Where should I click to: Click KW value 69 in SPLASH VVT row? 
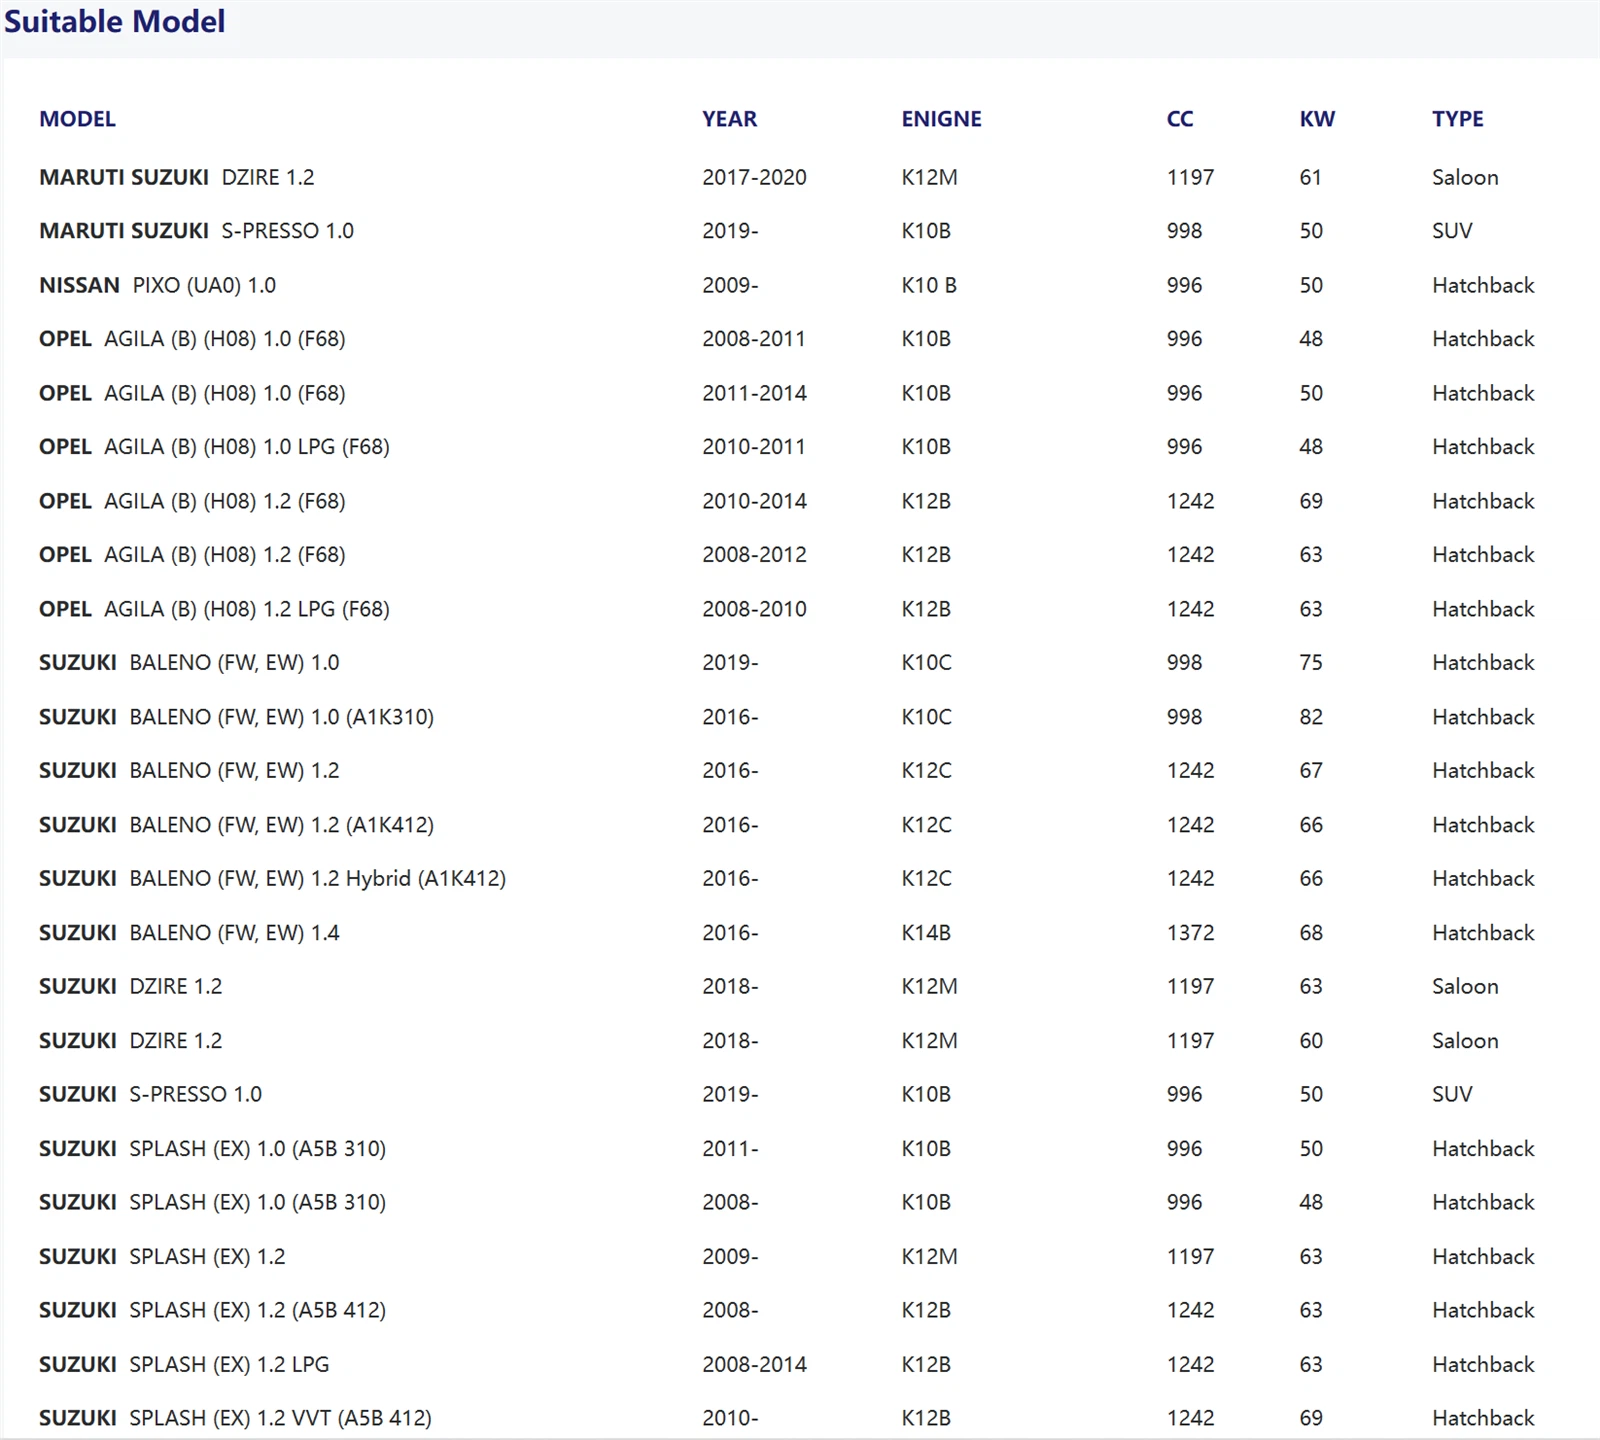tap(1311, 1419)
